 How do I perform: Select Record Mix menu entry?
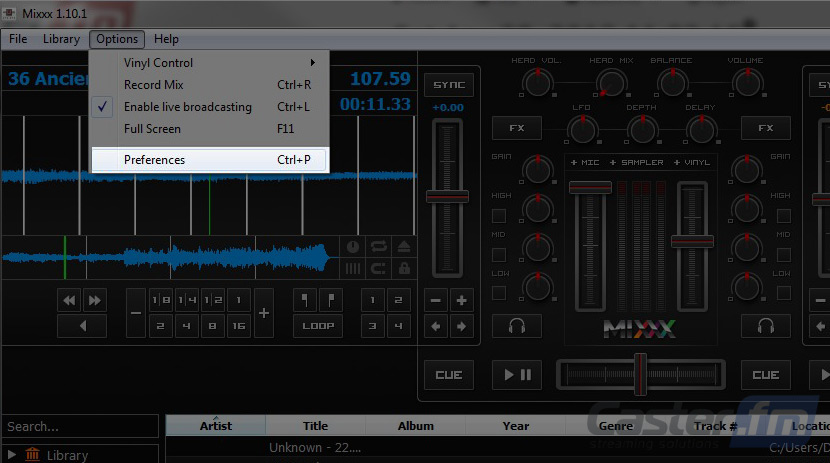coord(210,85)
